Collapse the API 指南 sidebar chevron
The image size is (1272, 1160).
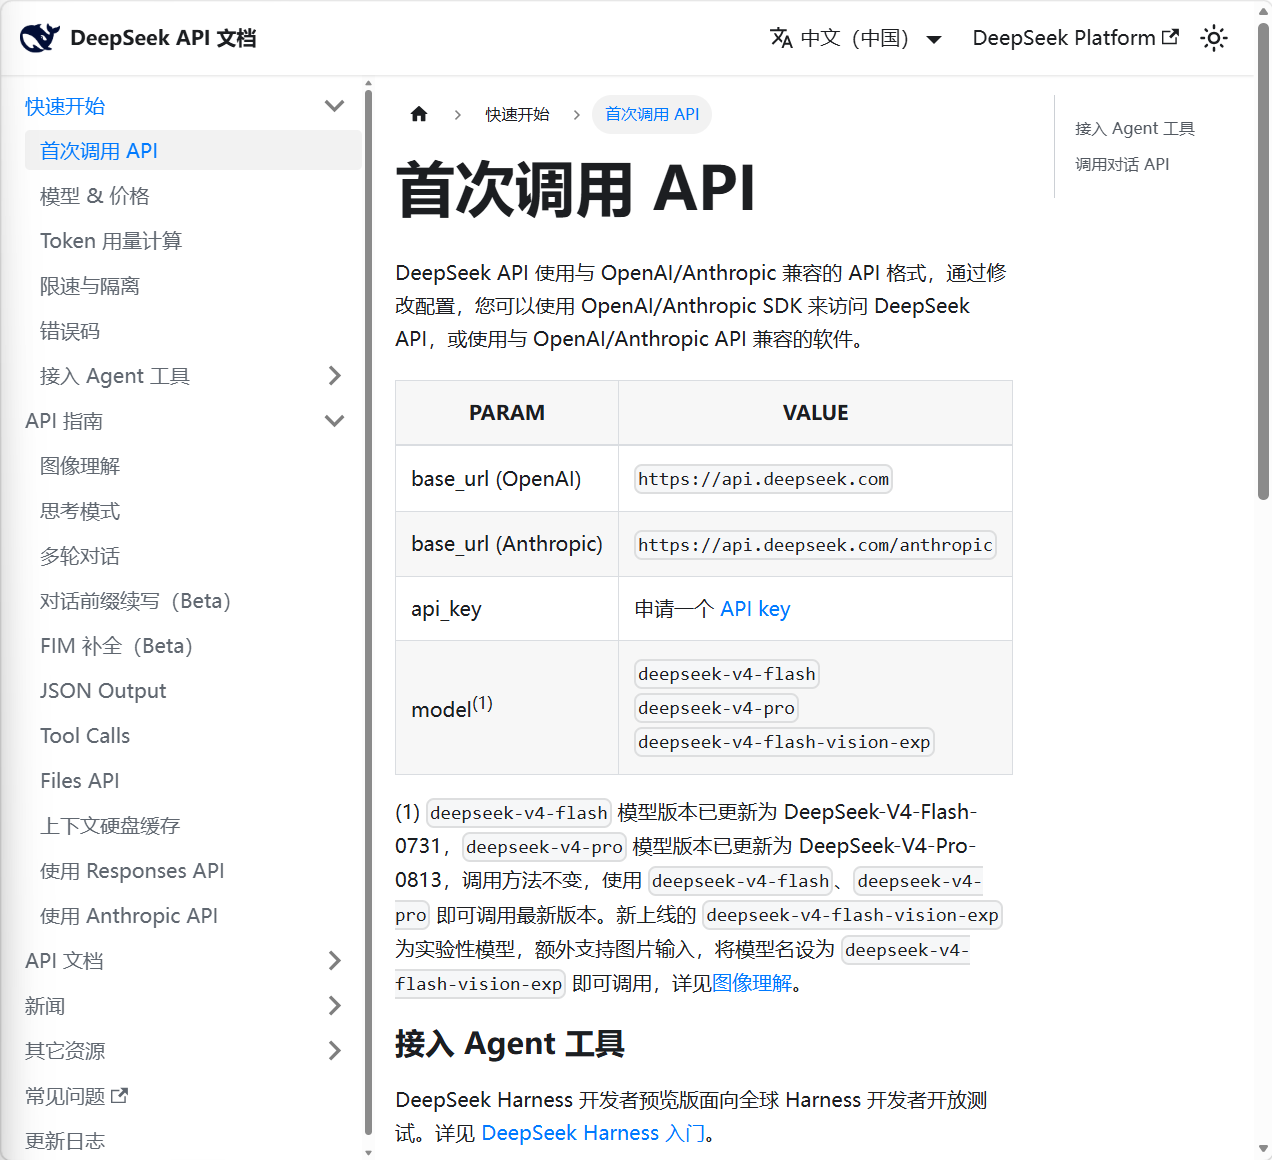click(x=335, y=421)
